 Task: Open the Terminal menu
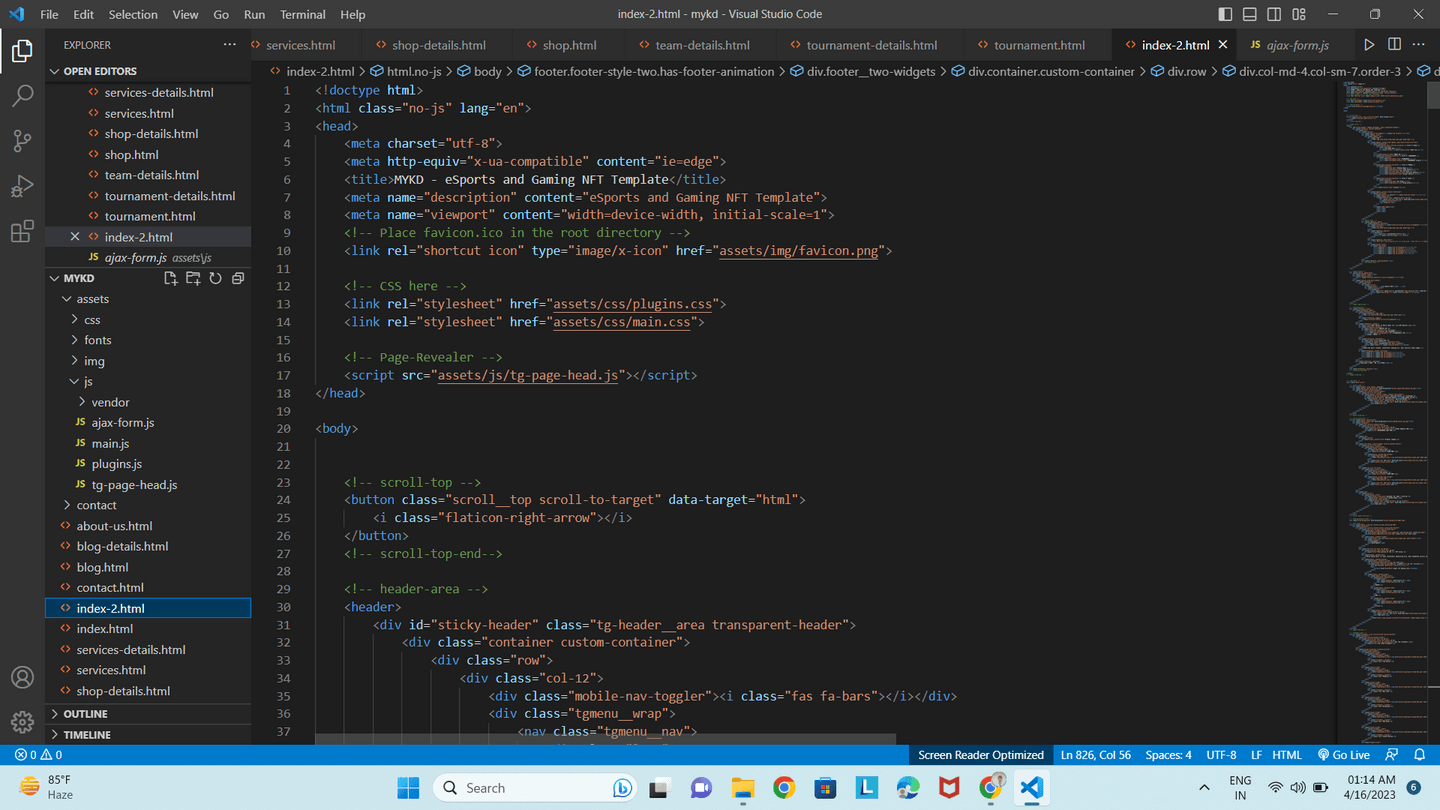[x=303, y=14]
